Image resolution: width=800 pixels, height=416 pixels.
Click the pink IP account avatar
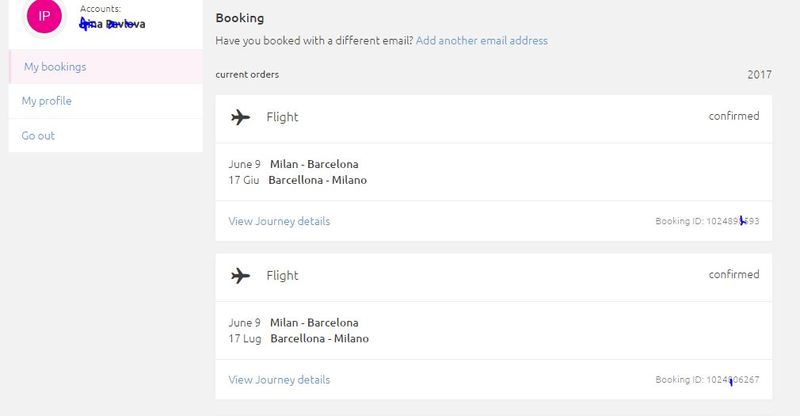pyautogui.click(x=44, y=16)
